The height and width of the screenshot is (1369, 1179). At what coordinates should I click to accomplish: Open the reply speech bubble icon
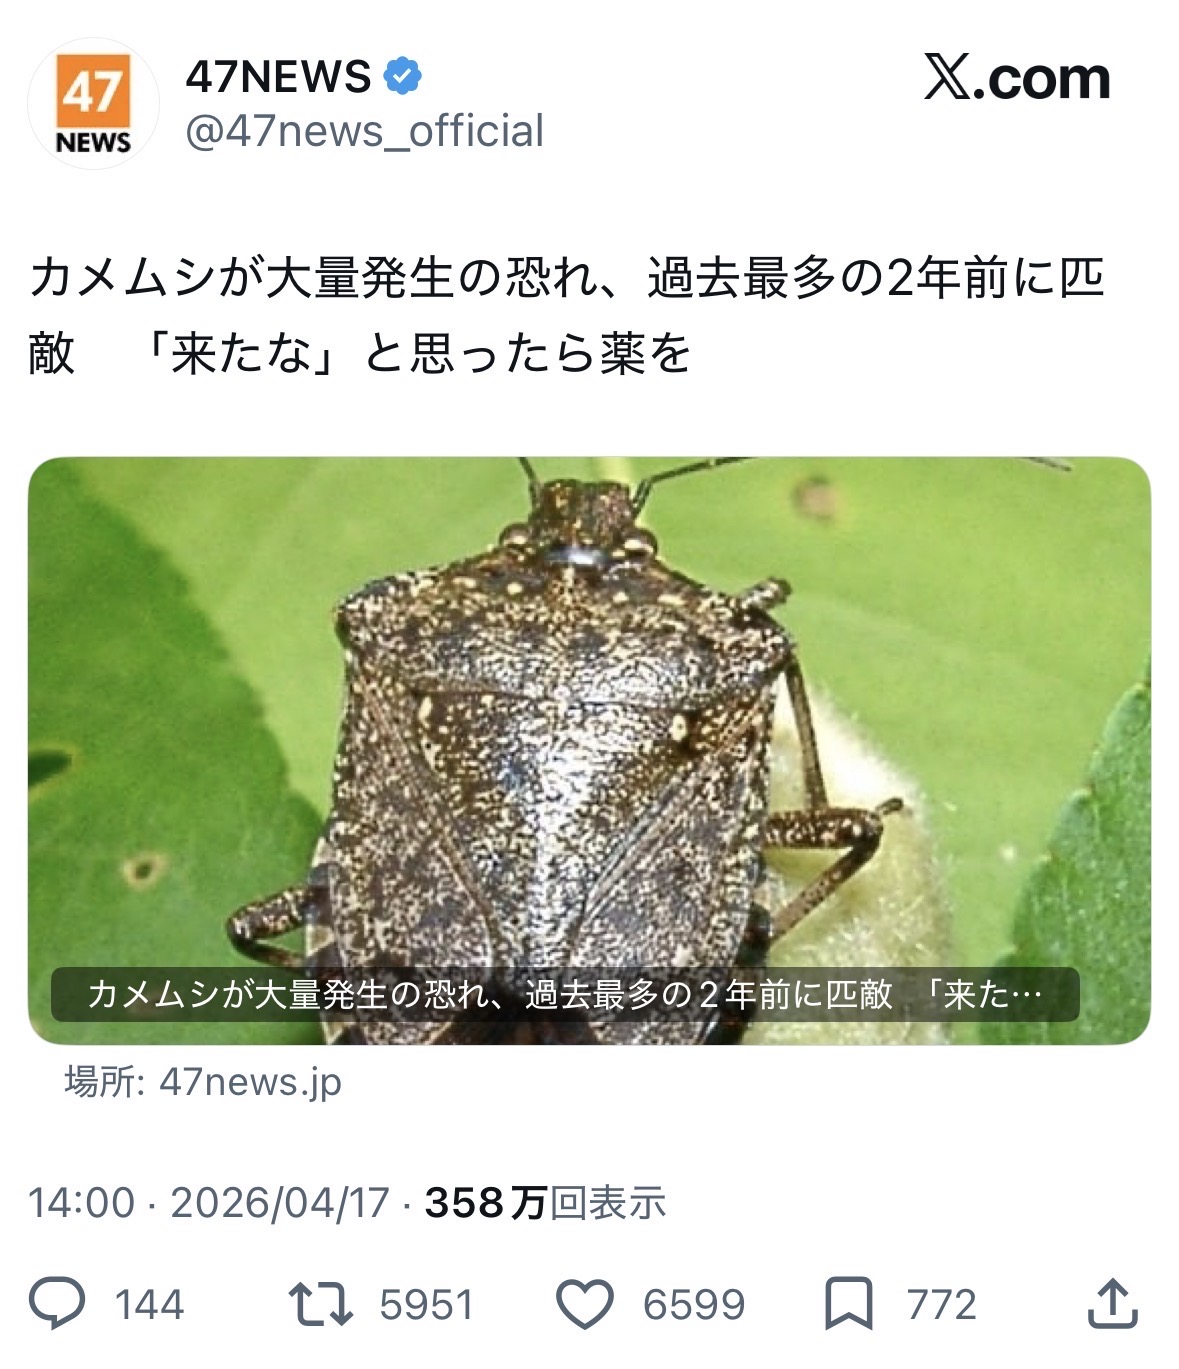[57, 1304]
